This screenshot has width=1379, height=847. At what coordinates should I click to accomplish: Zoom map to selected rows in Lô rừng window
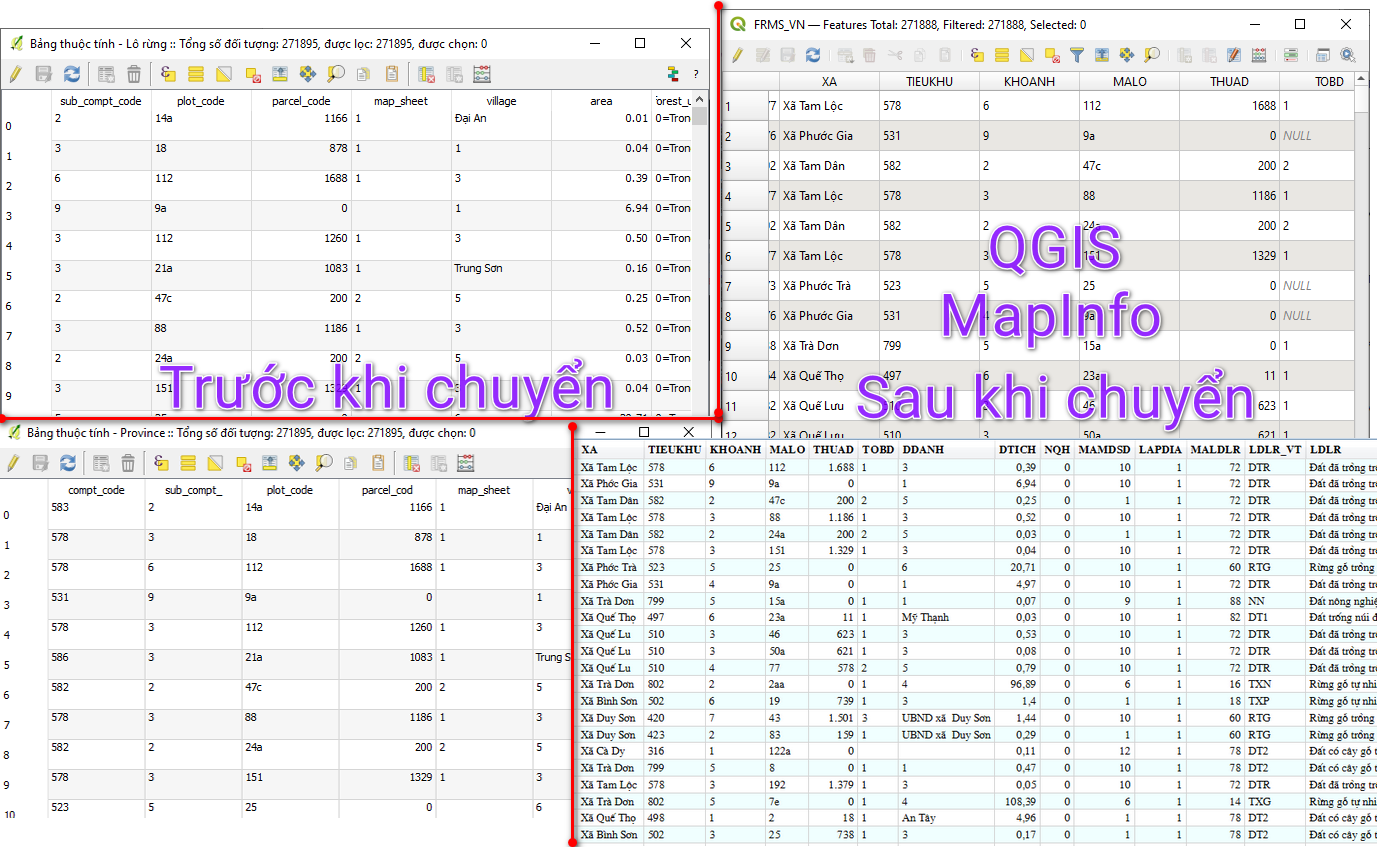click(x=336, y=73)
